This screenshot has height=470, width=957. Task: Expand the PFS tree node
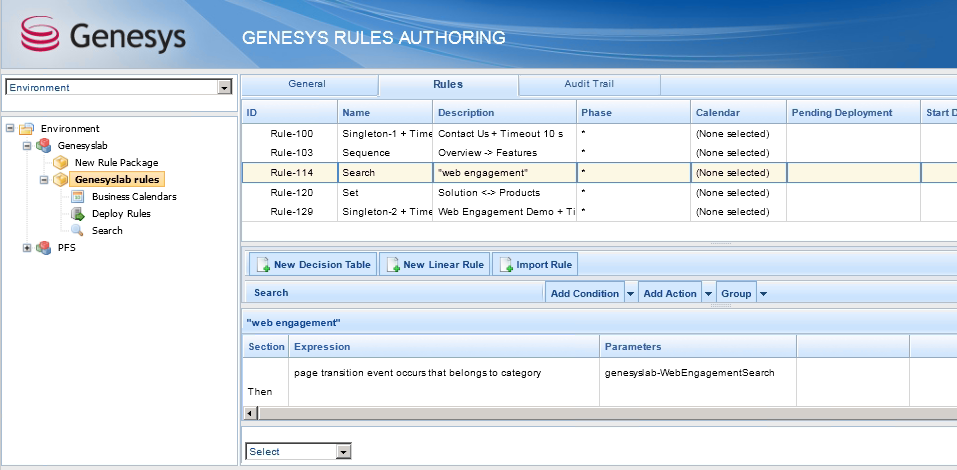click(x=27, y=248)
